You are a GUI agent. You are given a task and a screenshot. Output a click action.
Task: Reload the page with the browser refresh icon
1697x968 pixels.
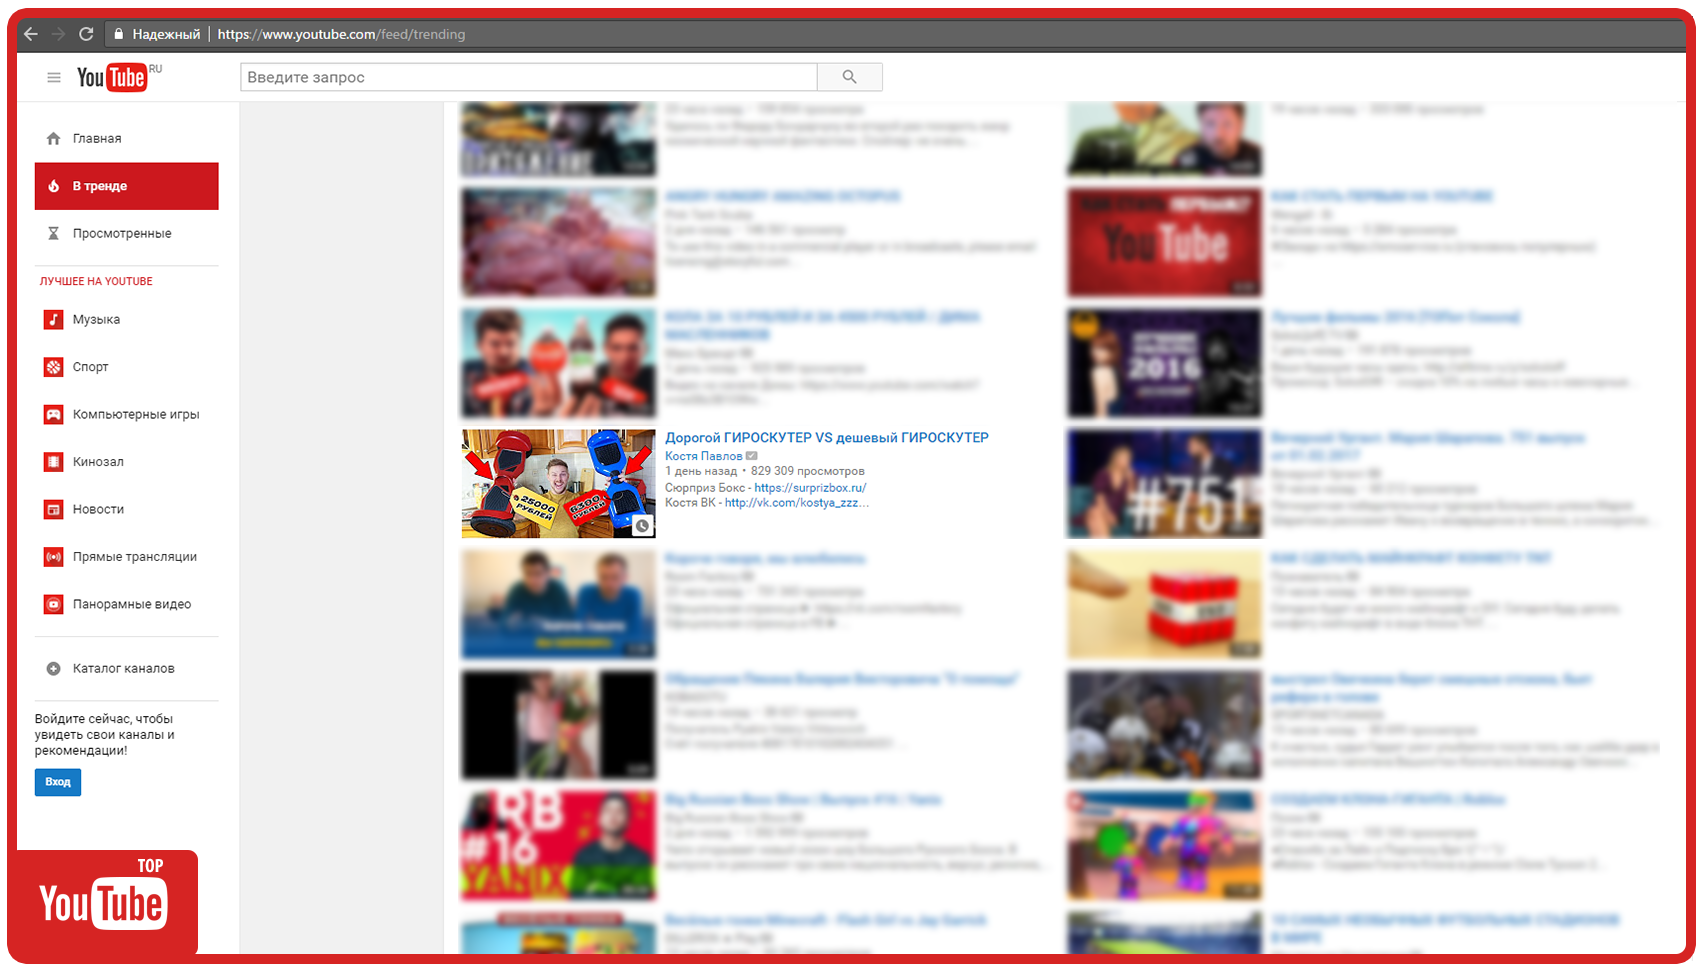click(86, 33)
